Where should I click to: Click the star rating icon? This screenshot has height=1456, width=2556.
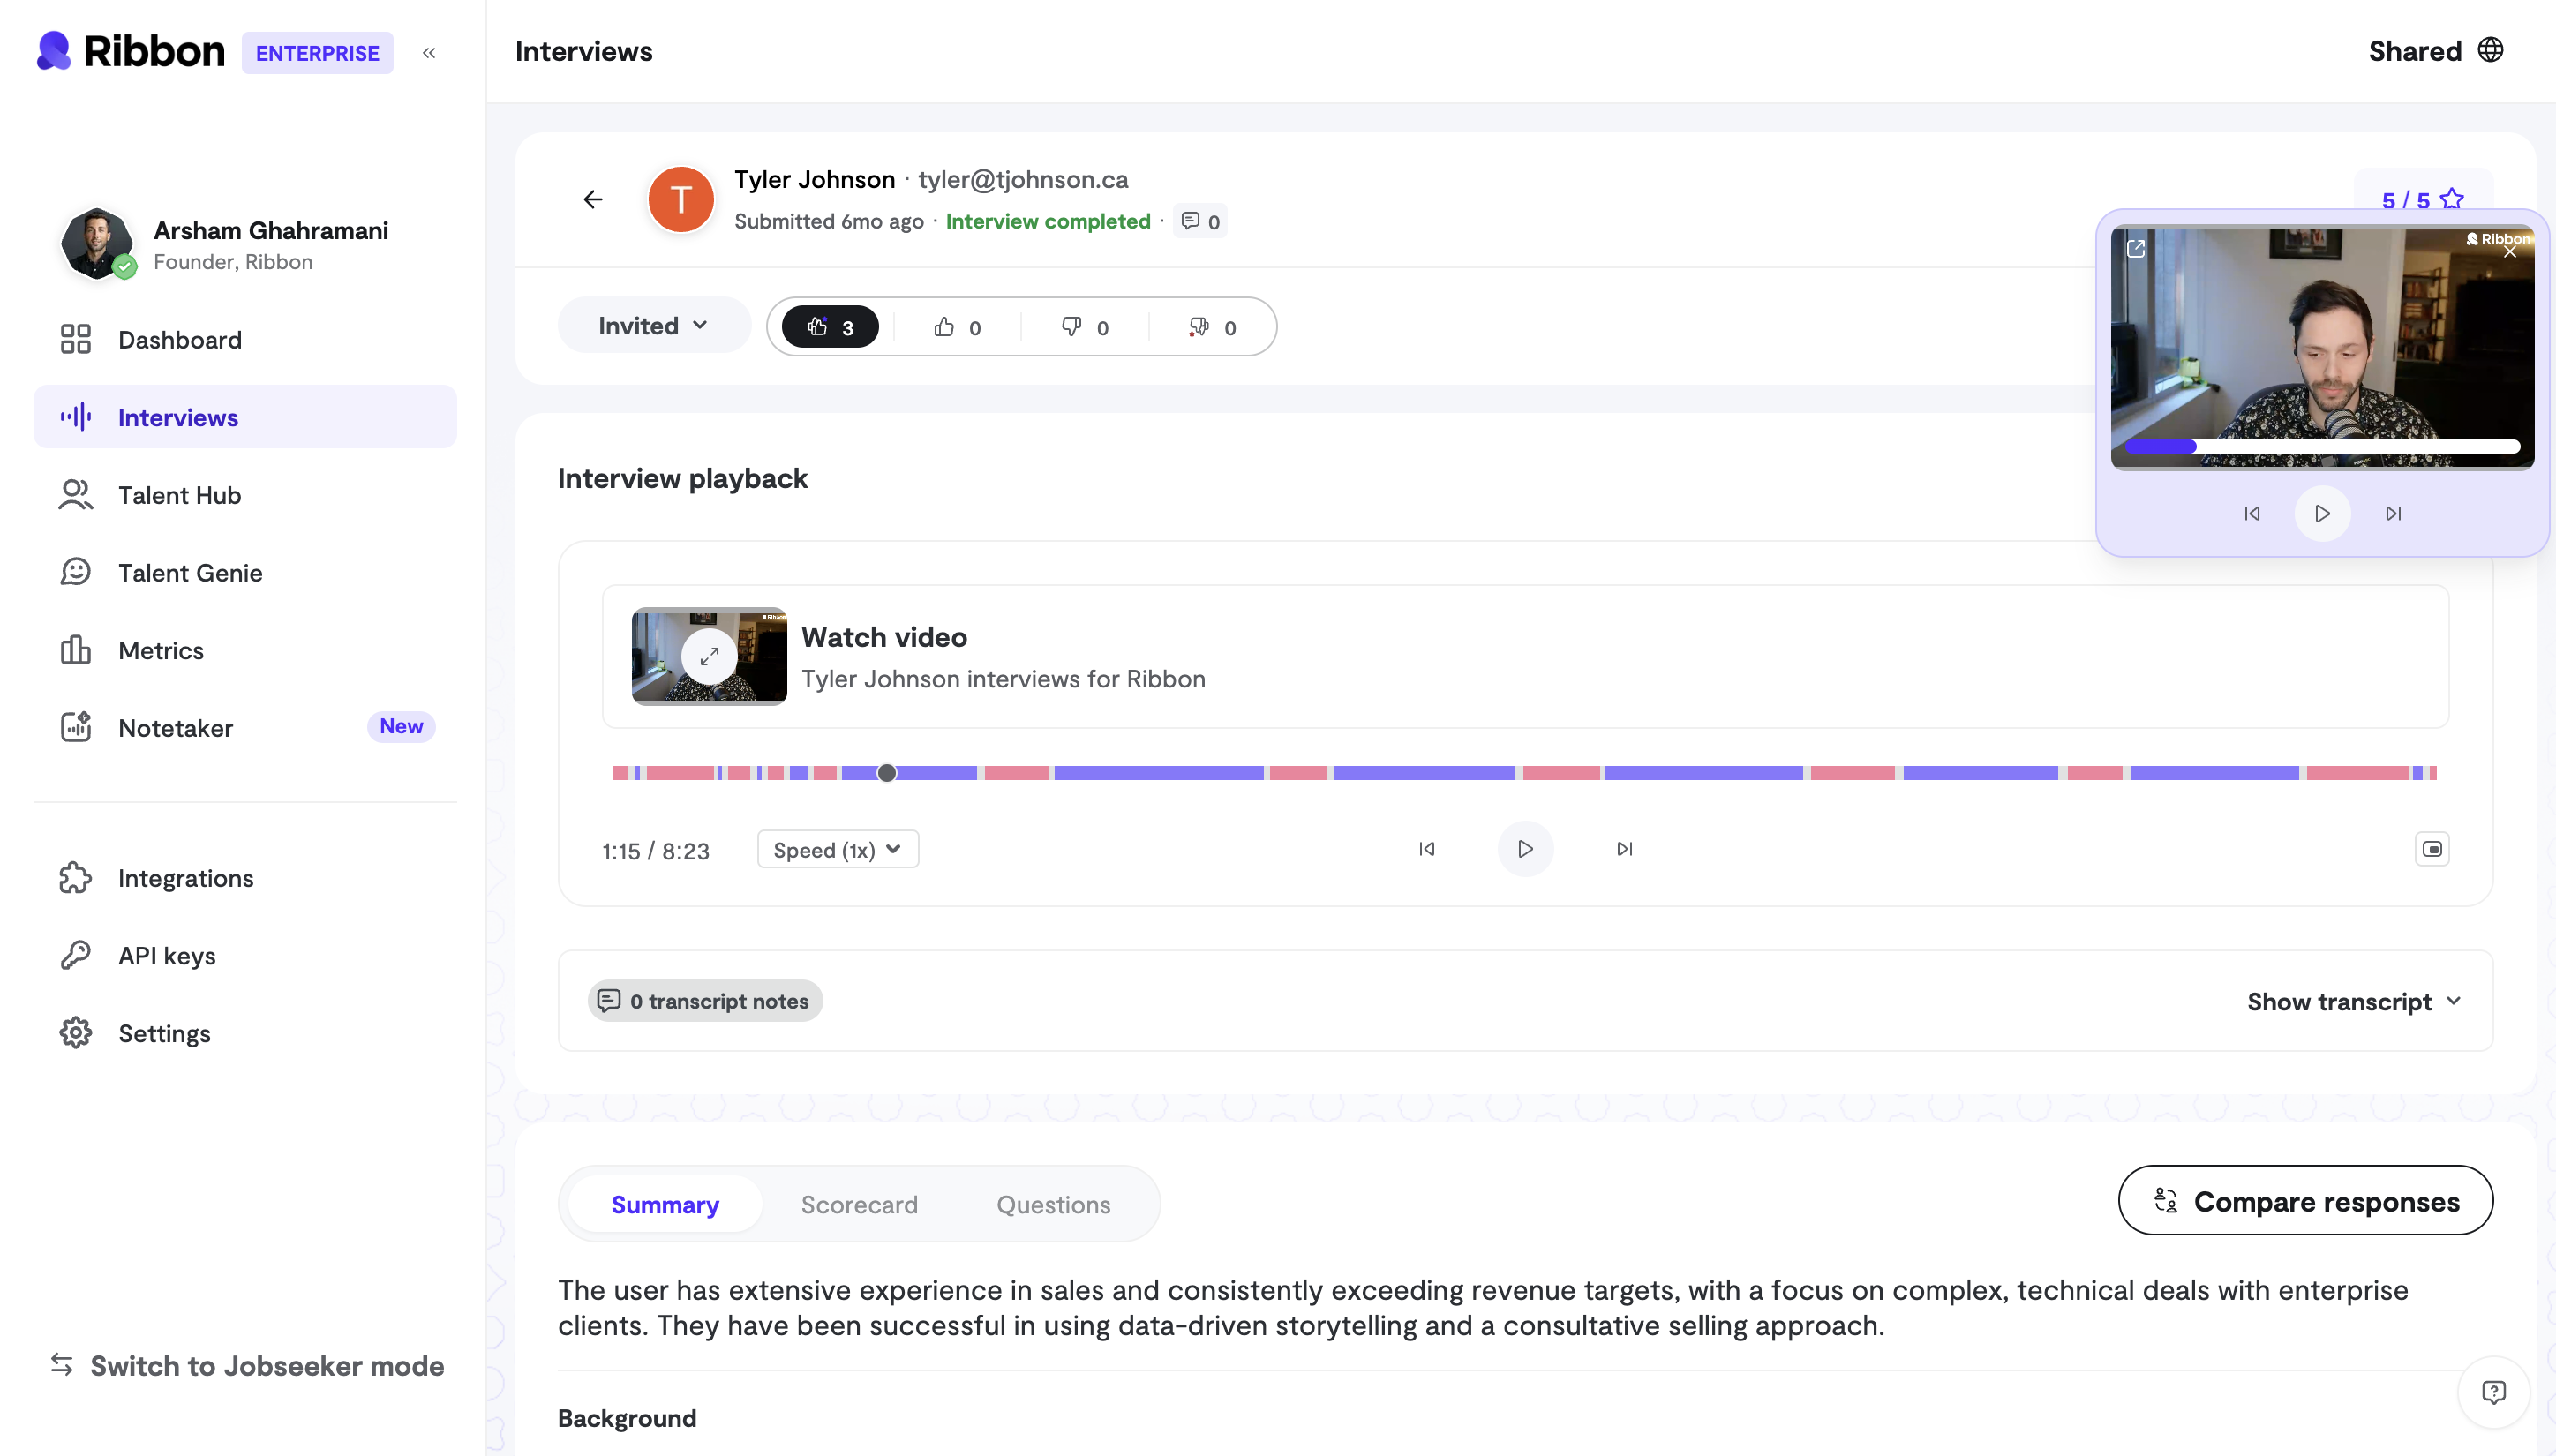(2452, 199)
